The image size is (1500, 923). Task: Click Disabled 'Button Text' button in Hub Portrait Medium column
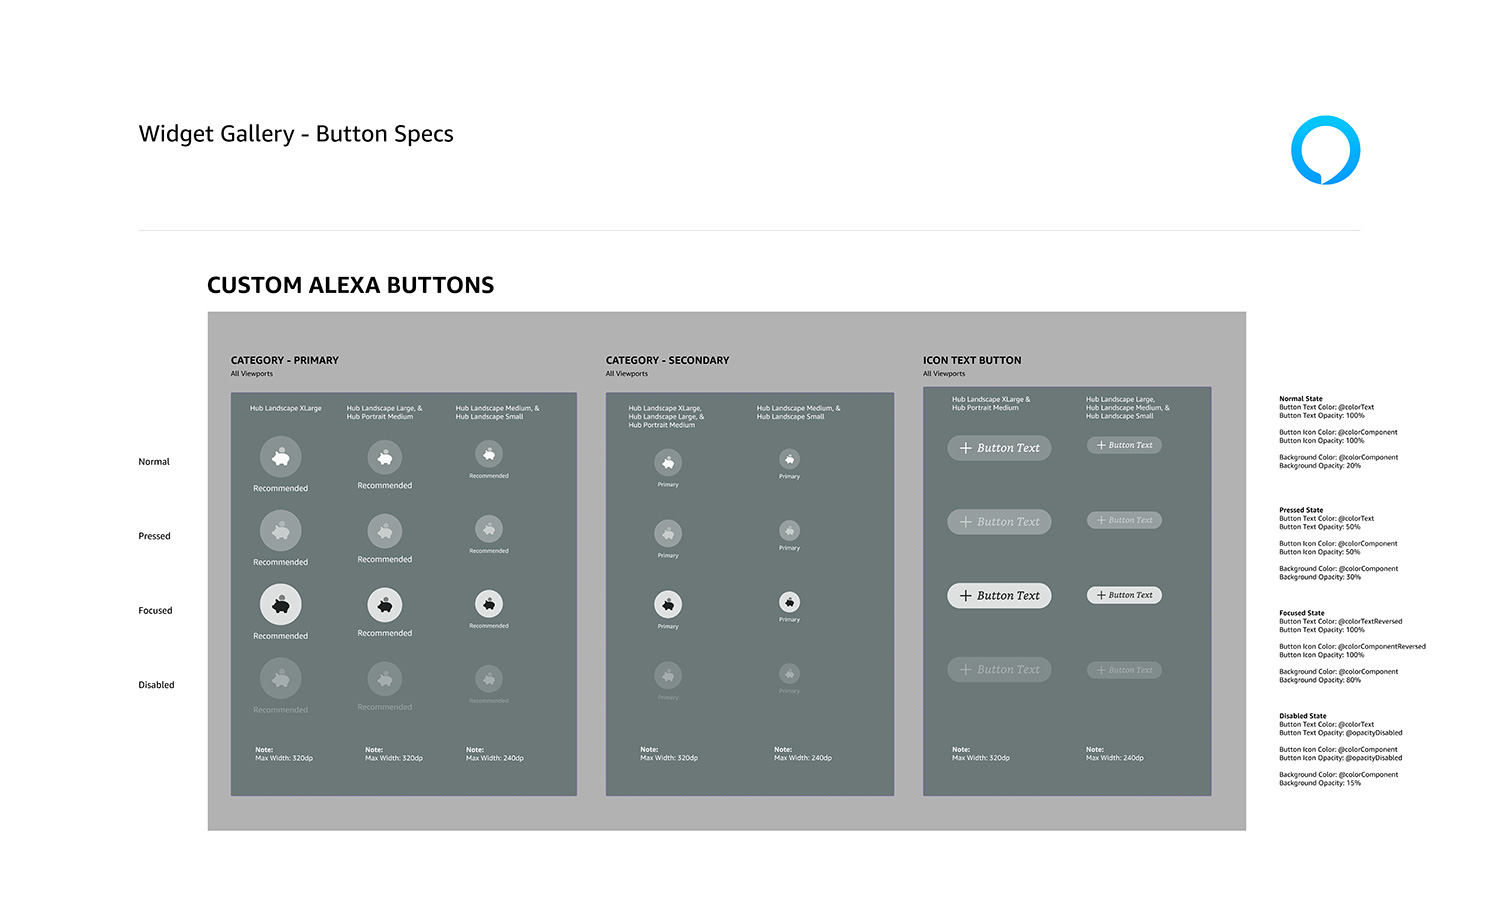click(x=999, y=670)
